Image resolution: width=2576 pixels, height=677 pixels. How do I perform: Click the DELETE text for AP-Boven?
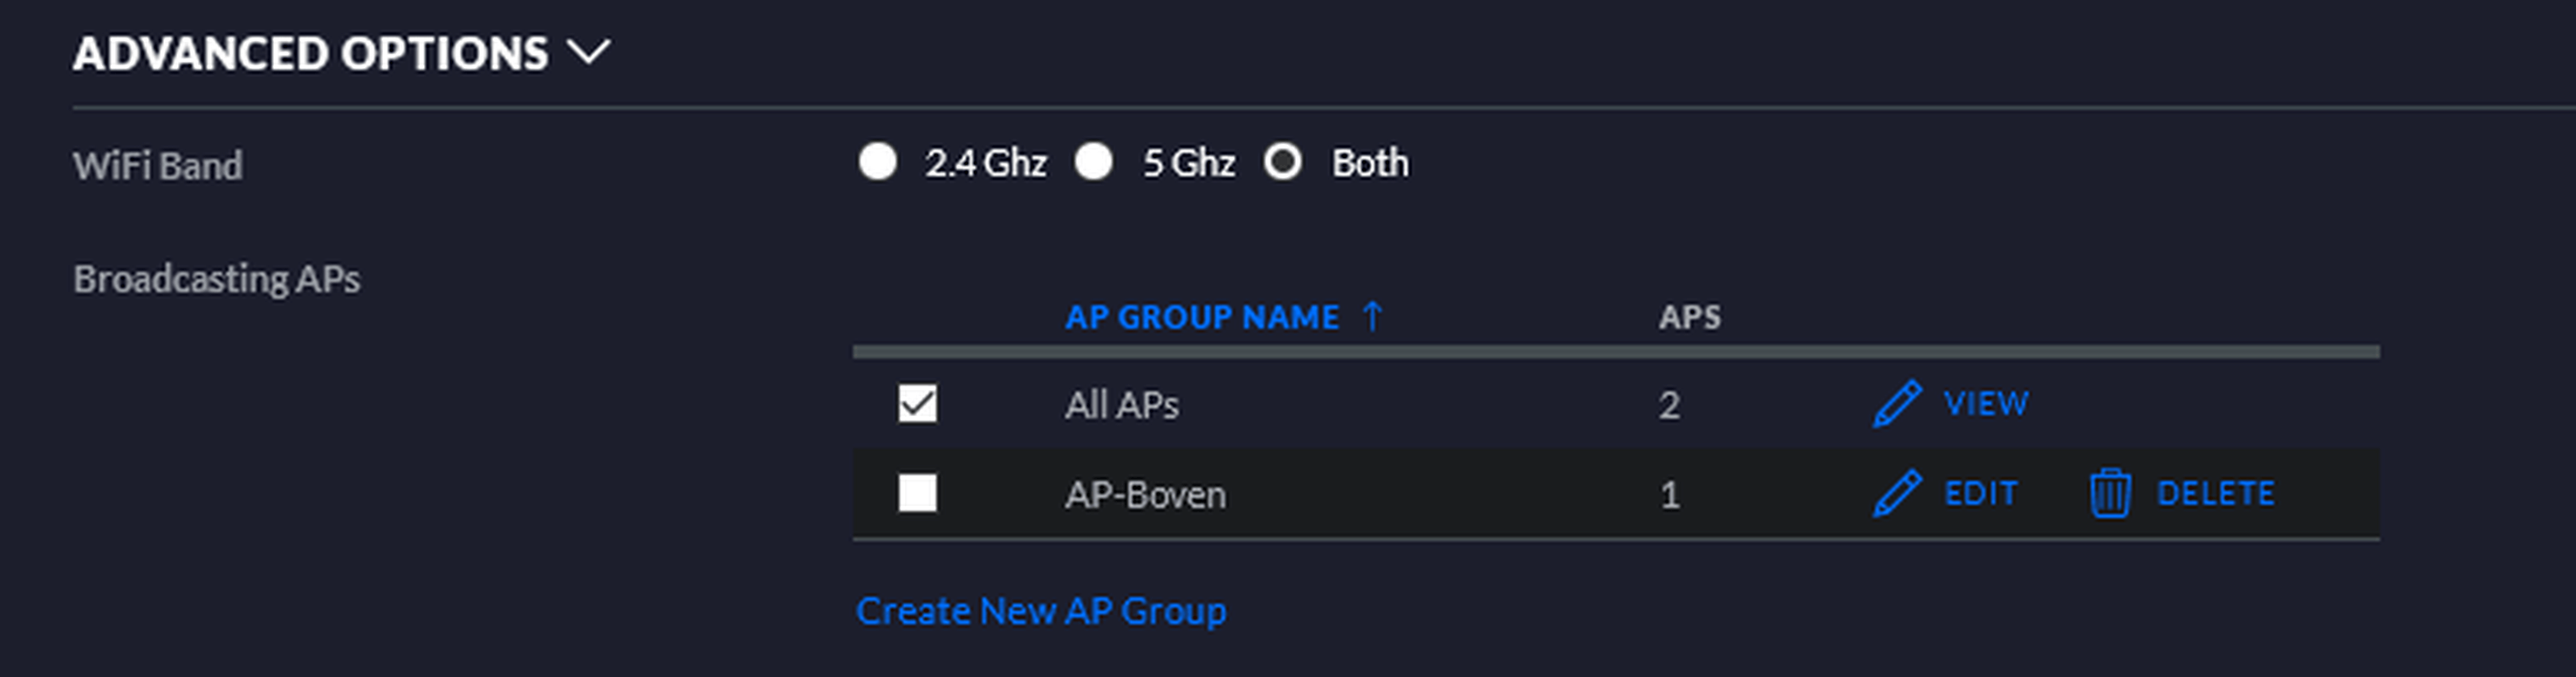pyautogui.click(x=2215, y=493)
